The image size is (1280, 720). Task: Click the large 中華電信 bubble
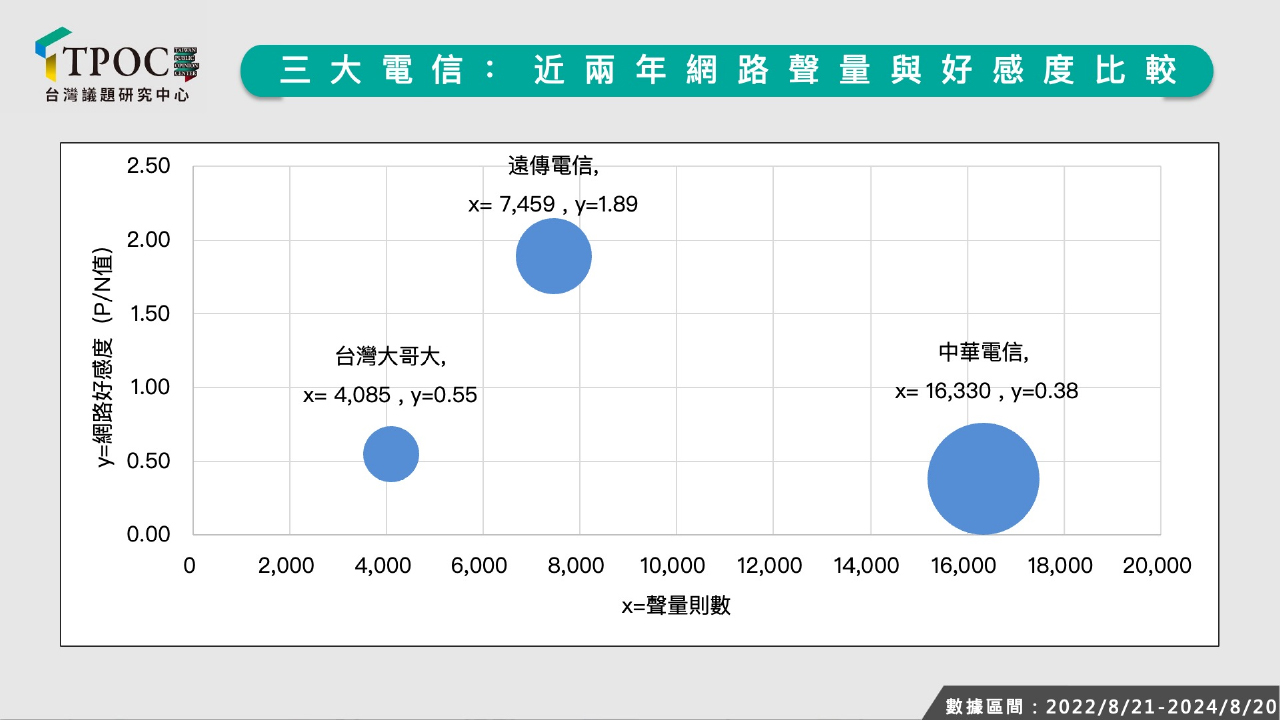tap(983, 479)
